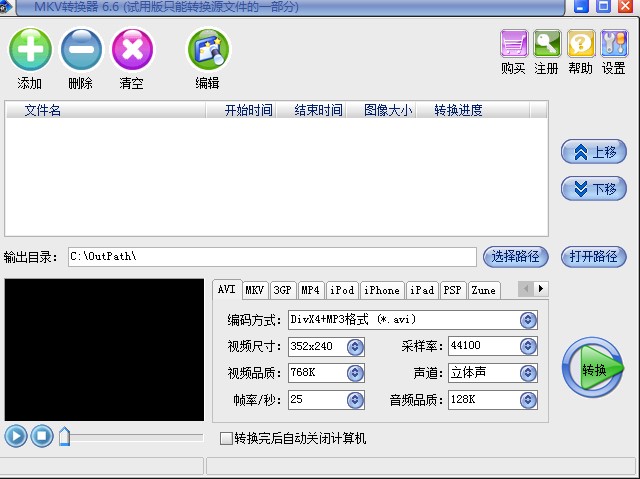The width and height of the screenshot is (640, 479).
Task: Click the 结束时间 column header
Action: point(311,110)
